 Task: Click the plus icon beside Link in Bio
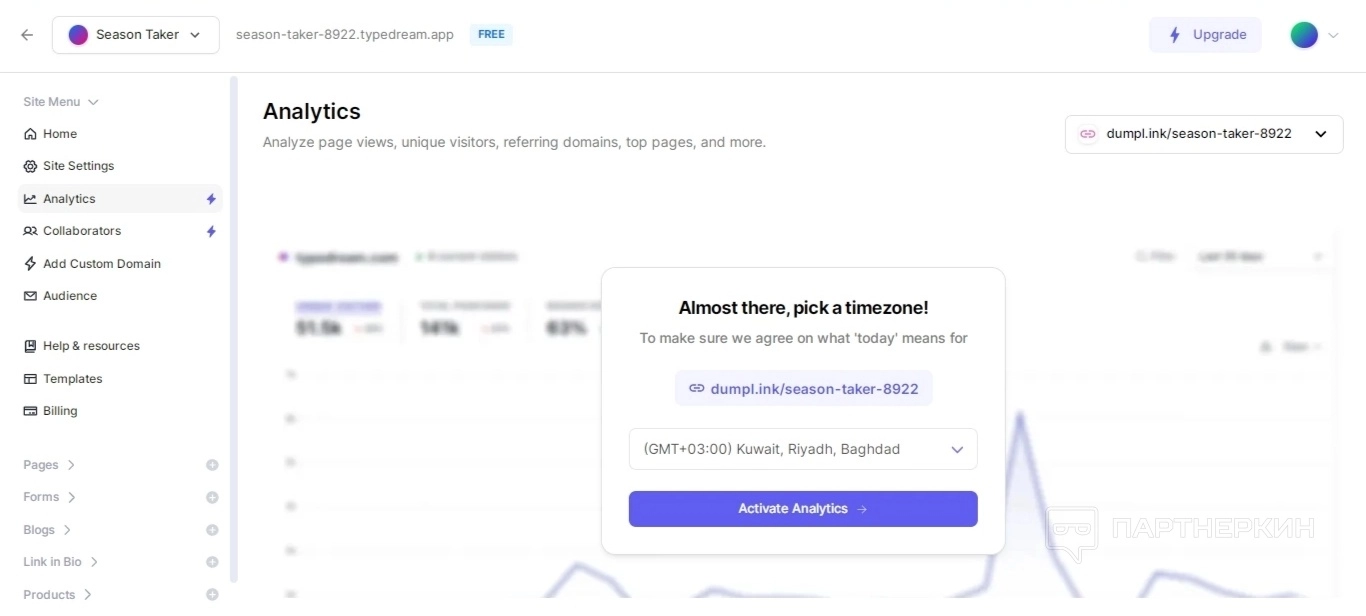pos(212,562)
